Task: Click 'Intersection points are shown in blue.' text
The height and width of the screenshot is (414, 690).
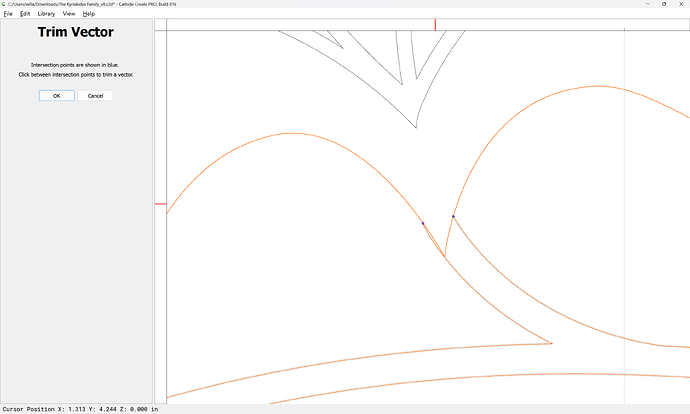Action: [x=75, y=65]
